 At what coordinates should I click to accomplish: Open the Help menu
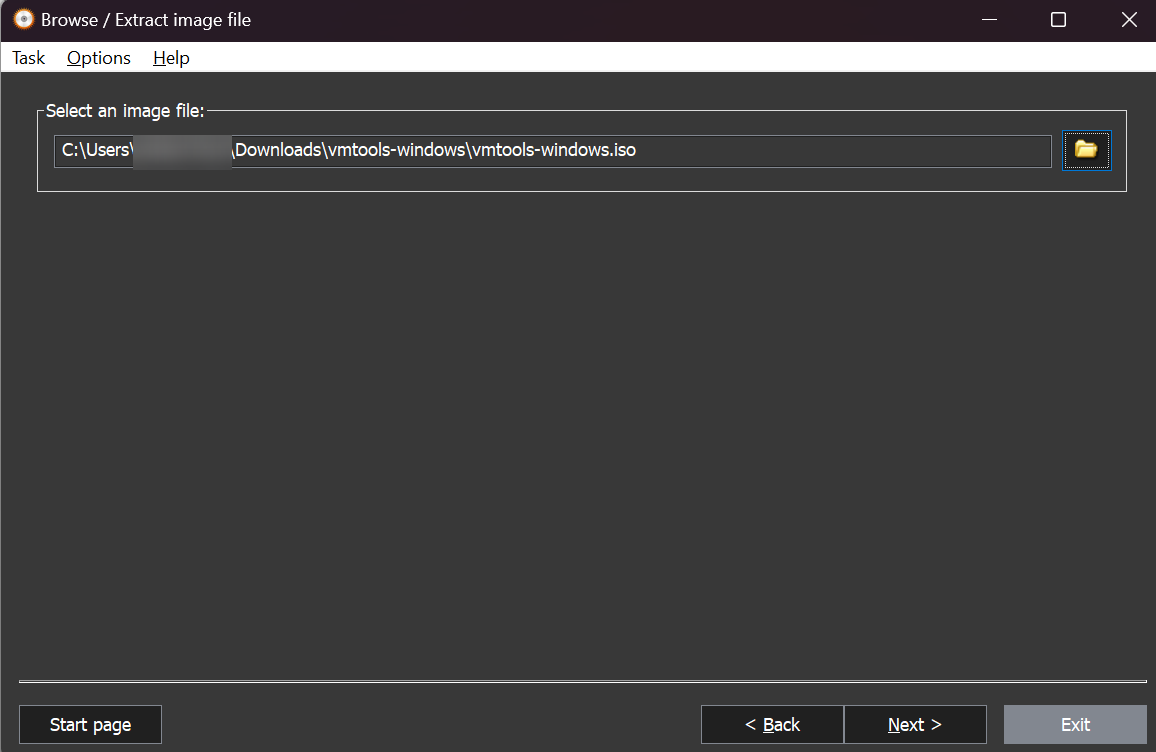click(x=171, y=58)
